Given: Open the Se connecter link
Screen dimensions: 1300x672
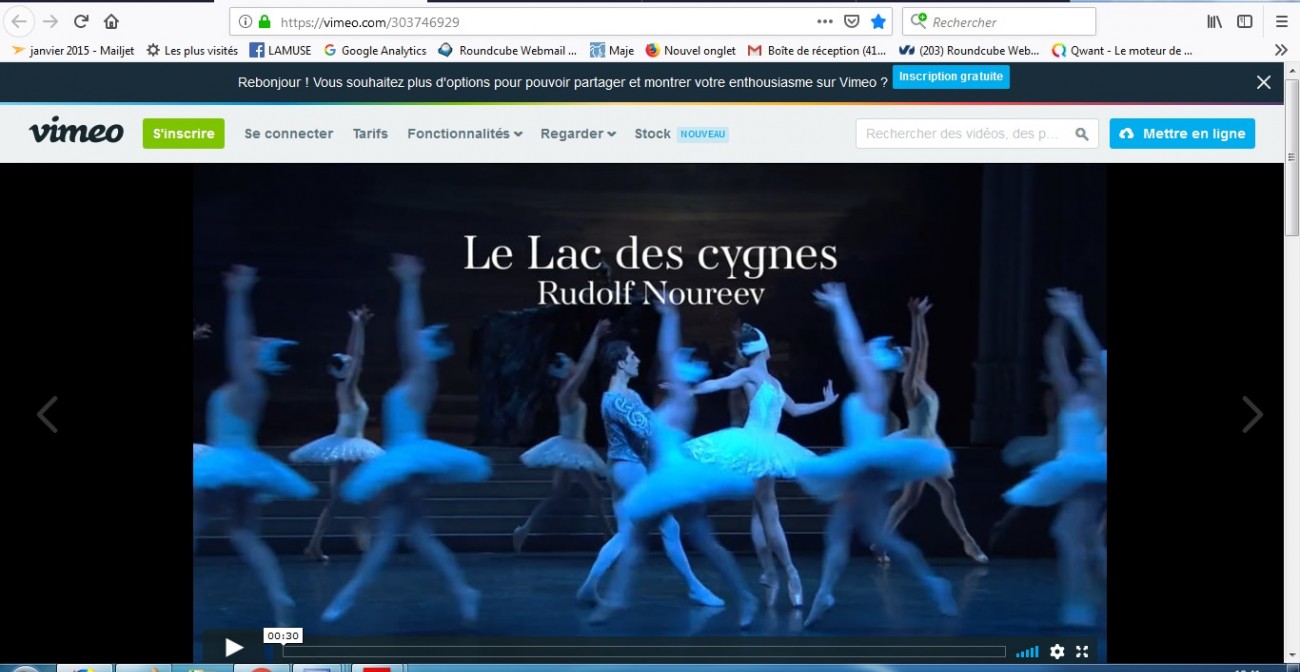Looking at the screenshot, I should 289,133.
